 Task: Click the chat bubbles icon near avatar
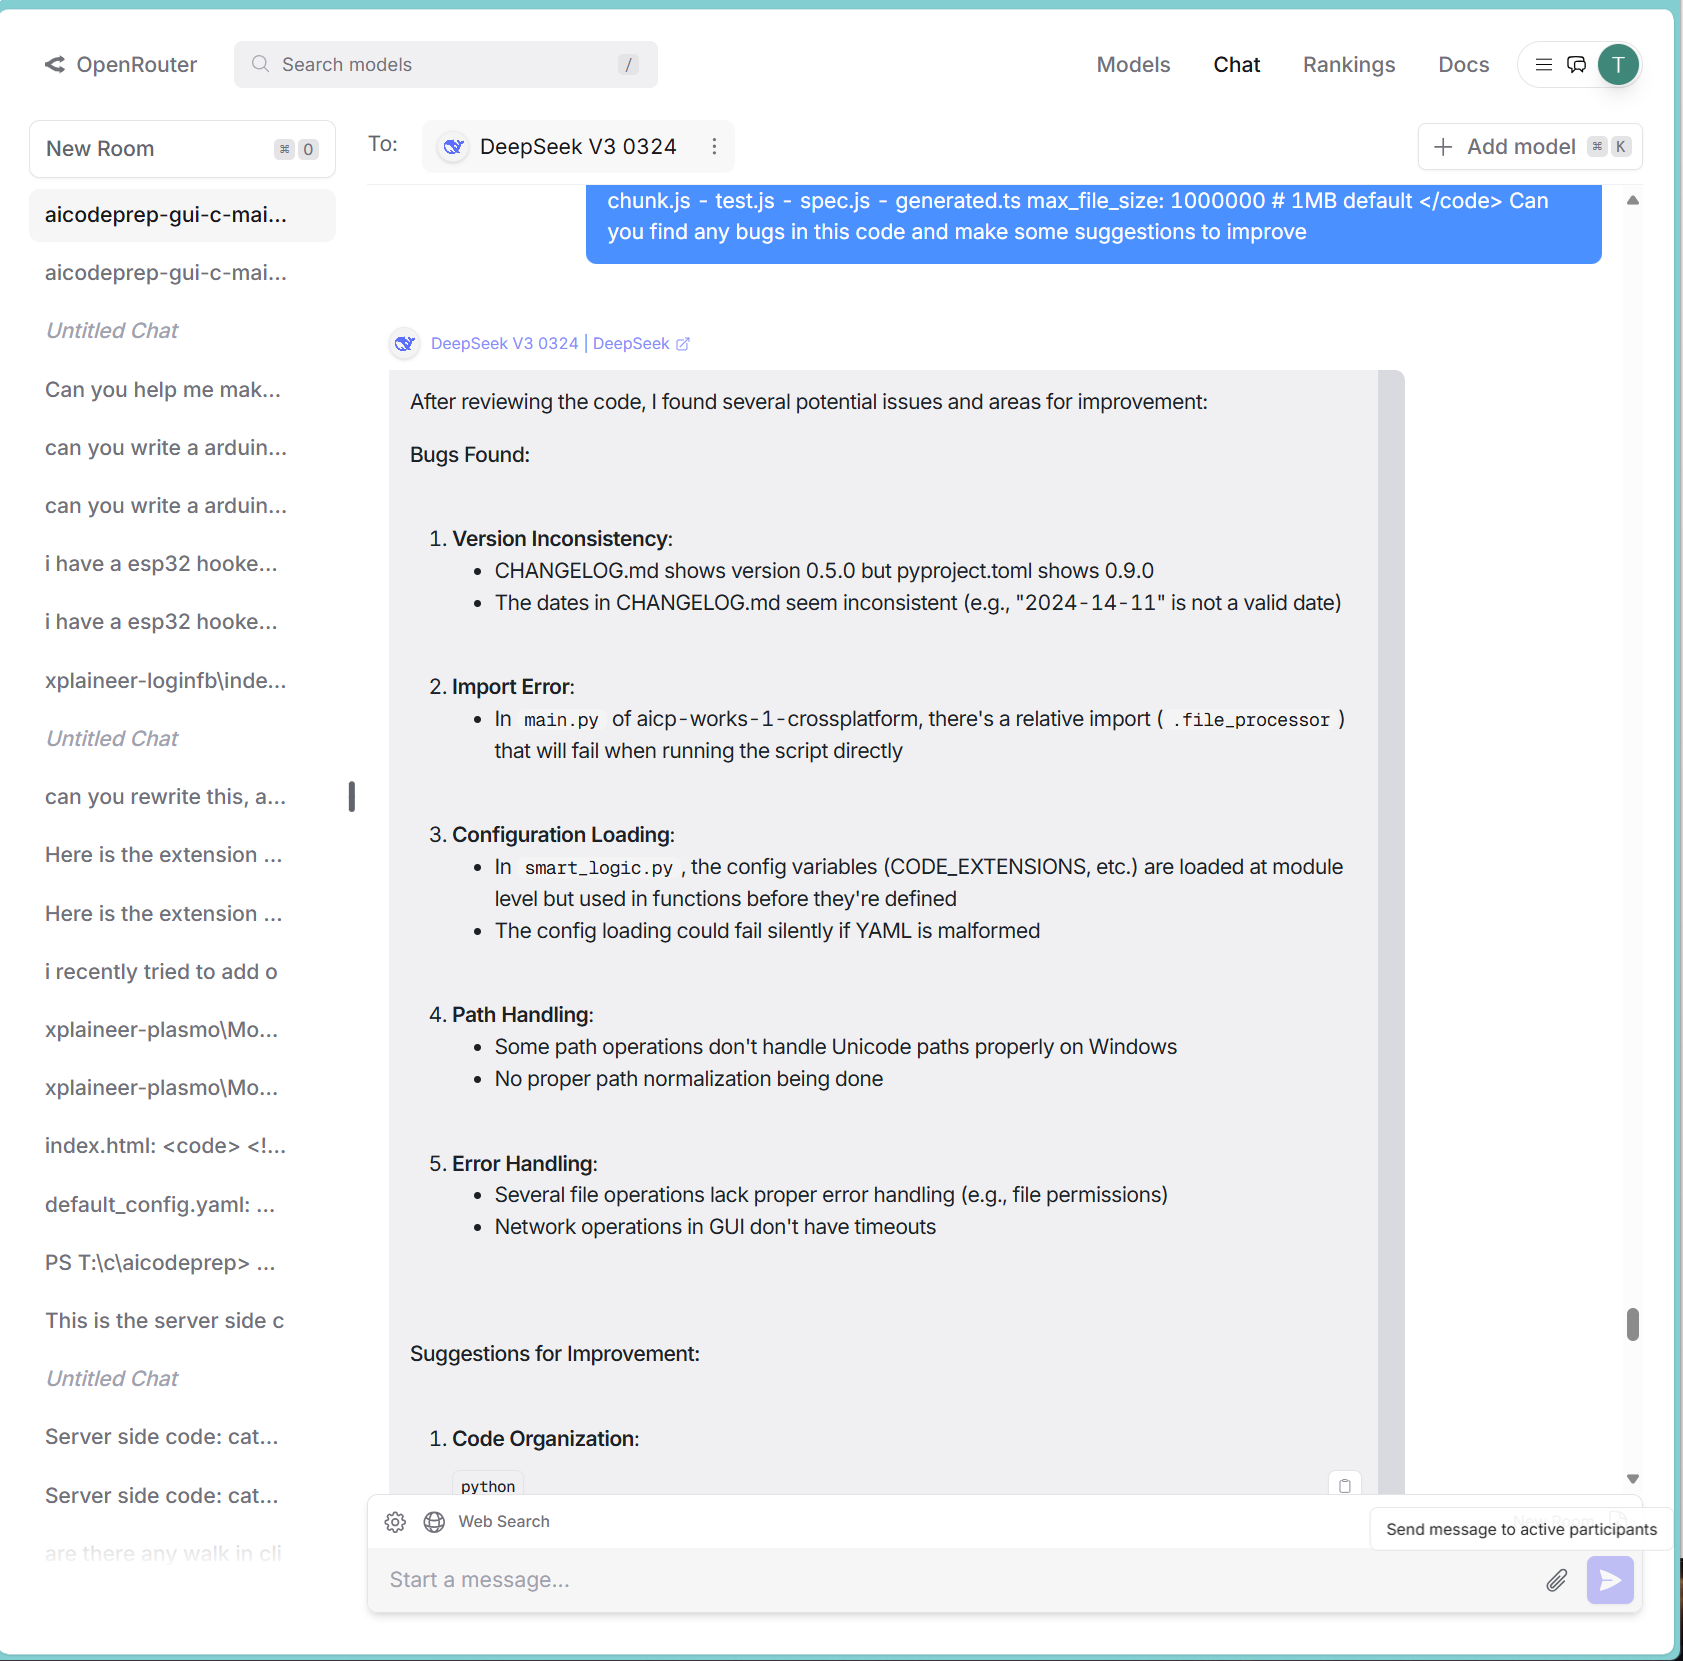coord(1576,65)
